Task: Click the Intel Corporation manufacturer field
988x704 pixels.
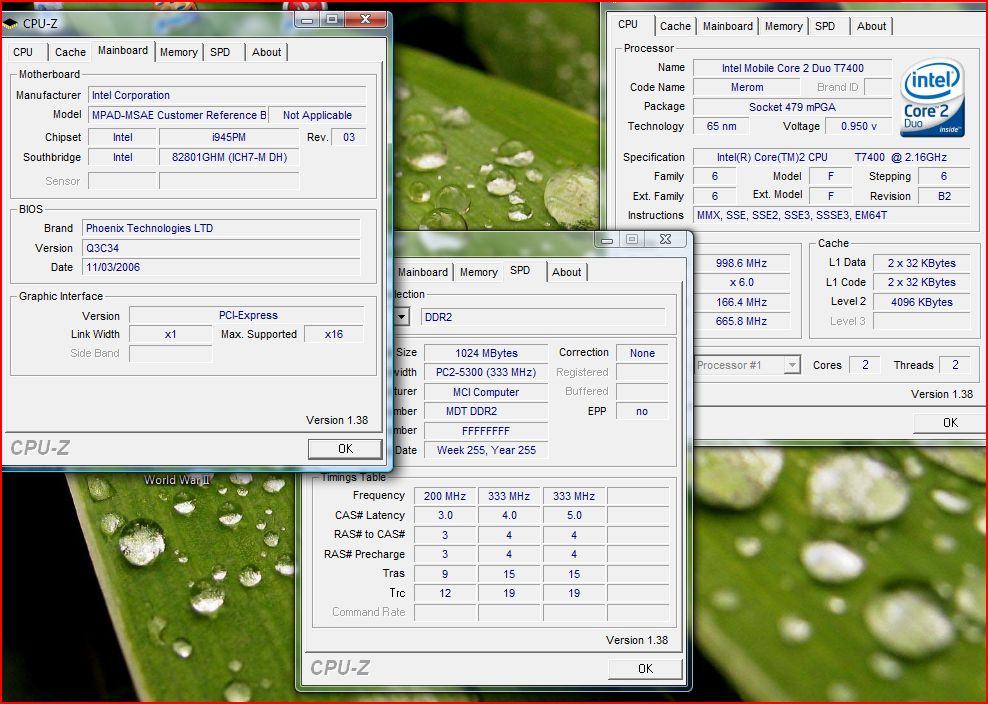Action: pos(227,95)
